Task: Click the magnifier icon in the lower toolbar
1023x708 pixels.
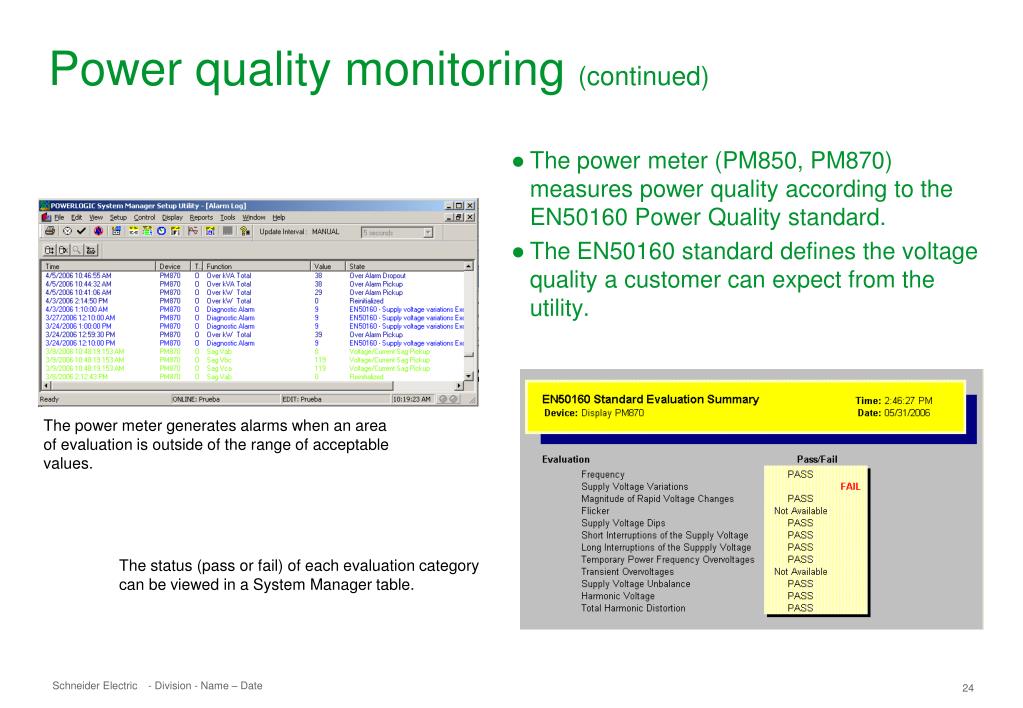Action: coord(77,250)
